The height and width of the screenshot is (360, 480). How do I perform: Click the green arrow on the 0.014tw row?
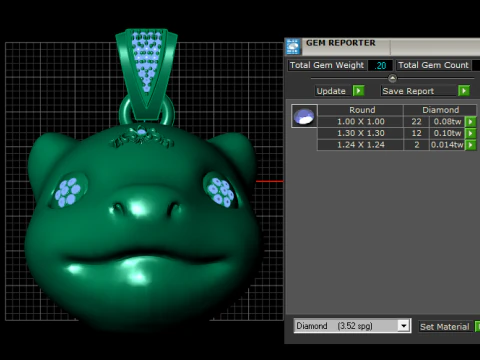click(x=471, y=145)
